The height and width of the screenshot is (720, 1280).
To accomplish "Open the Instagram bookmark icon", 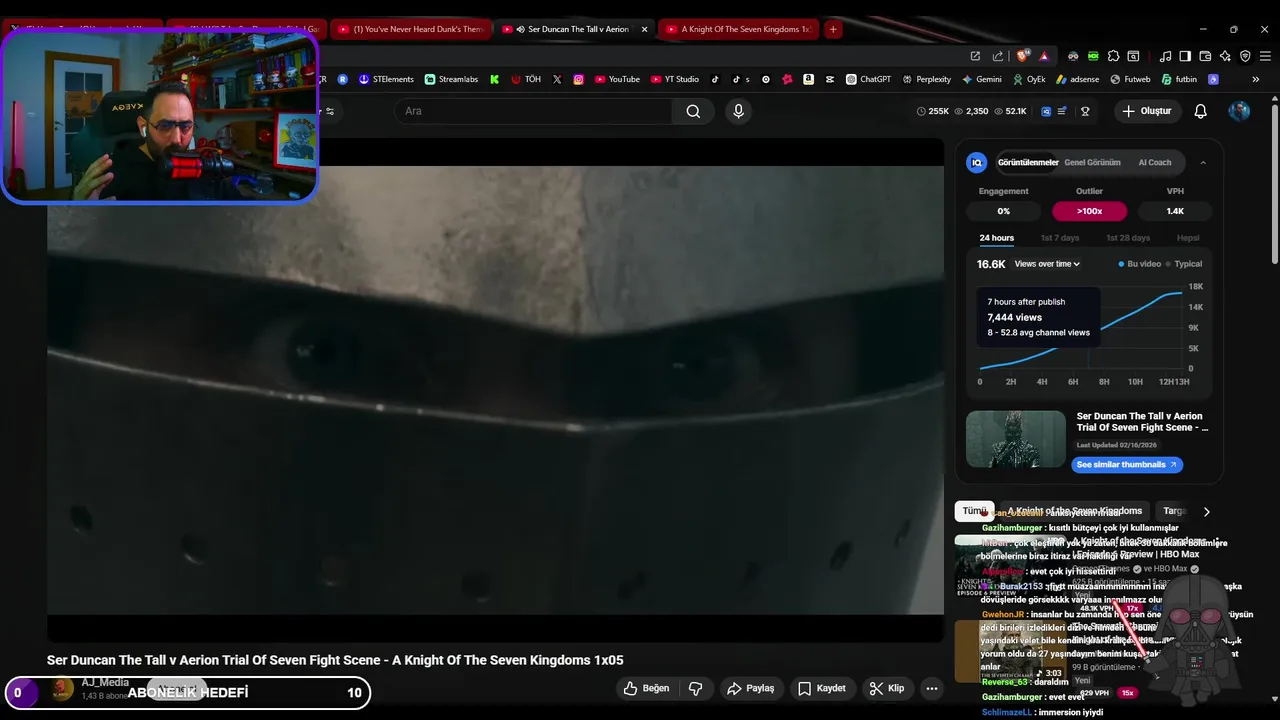I will click(x=578, y=79).
